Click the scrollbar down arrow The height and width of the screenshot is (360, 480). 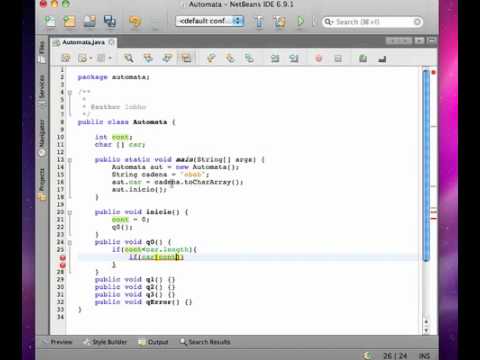(426, 330)
